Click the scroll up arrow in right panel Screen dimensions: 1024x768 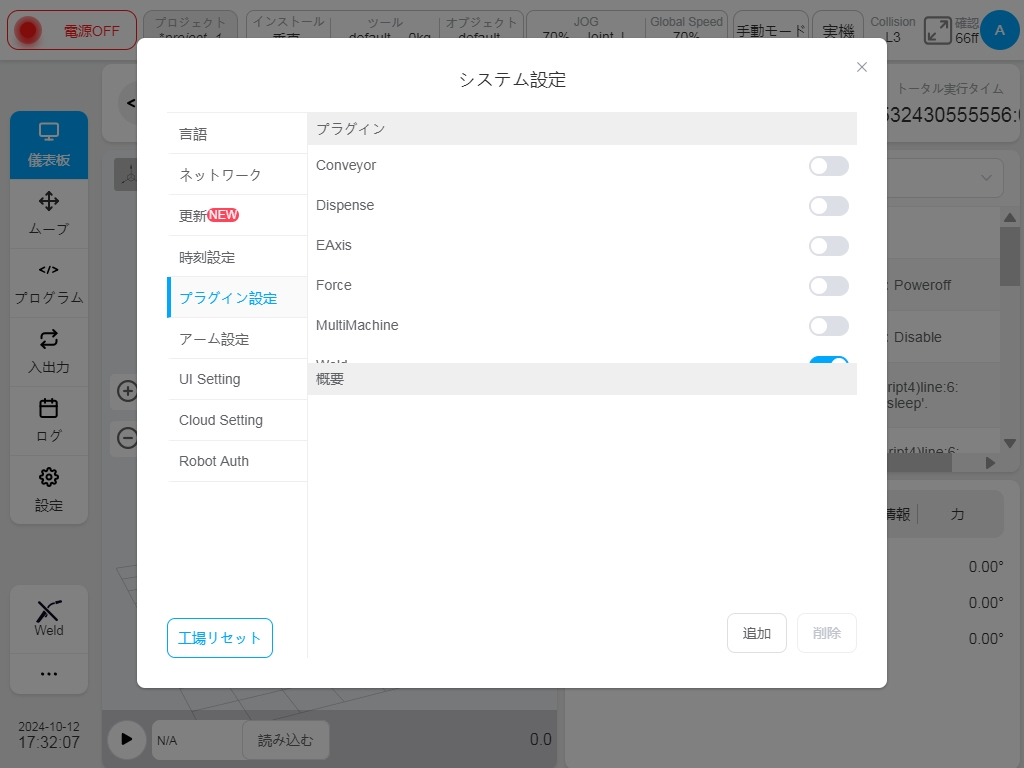[1010, 217]
